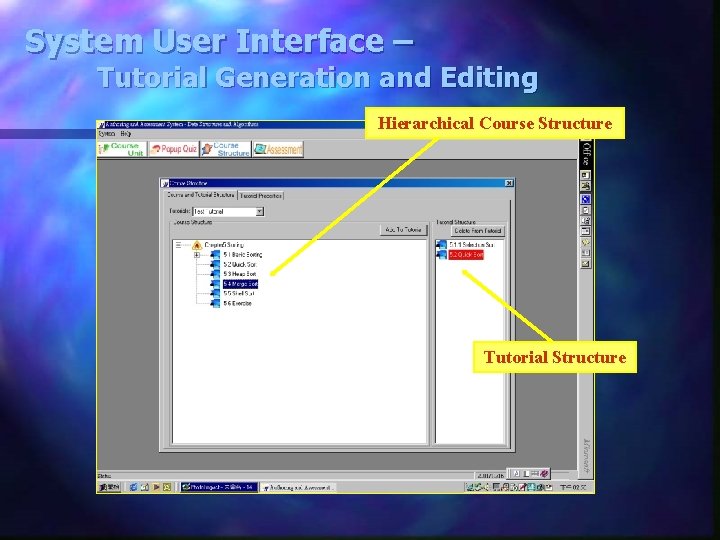This screenshot has width=720, height=540.
Task: Click the icon beside 5.5 Shell Sort
Action: pos(215,294)
